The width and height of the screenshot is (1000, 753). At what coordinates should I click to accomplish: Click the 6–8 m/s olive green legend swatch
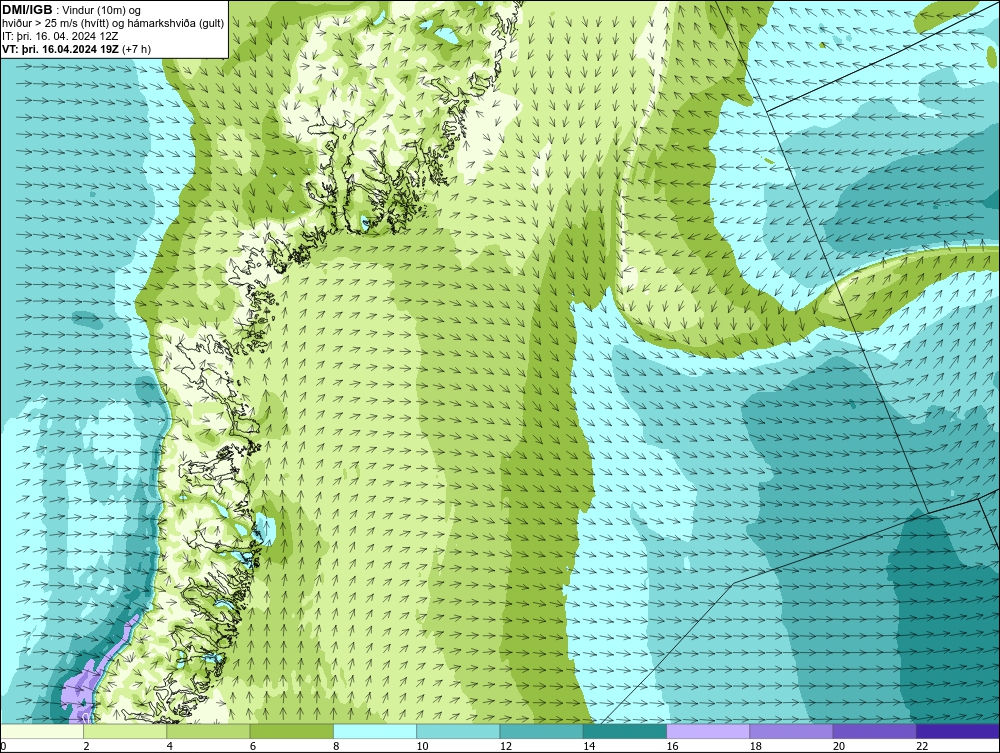point(291,731)
